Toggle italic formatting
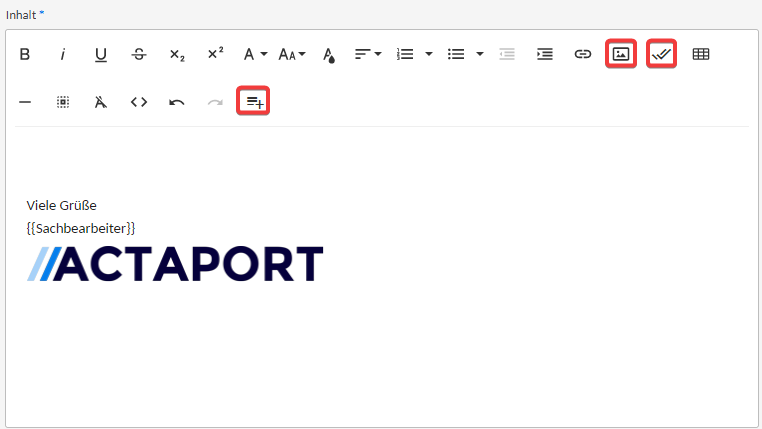 (63, 54)
